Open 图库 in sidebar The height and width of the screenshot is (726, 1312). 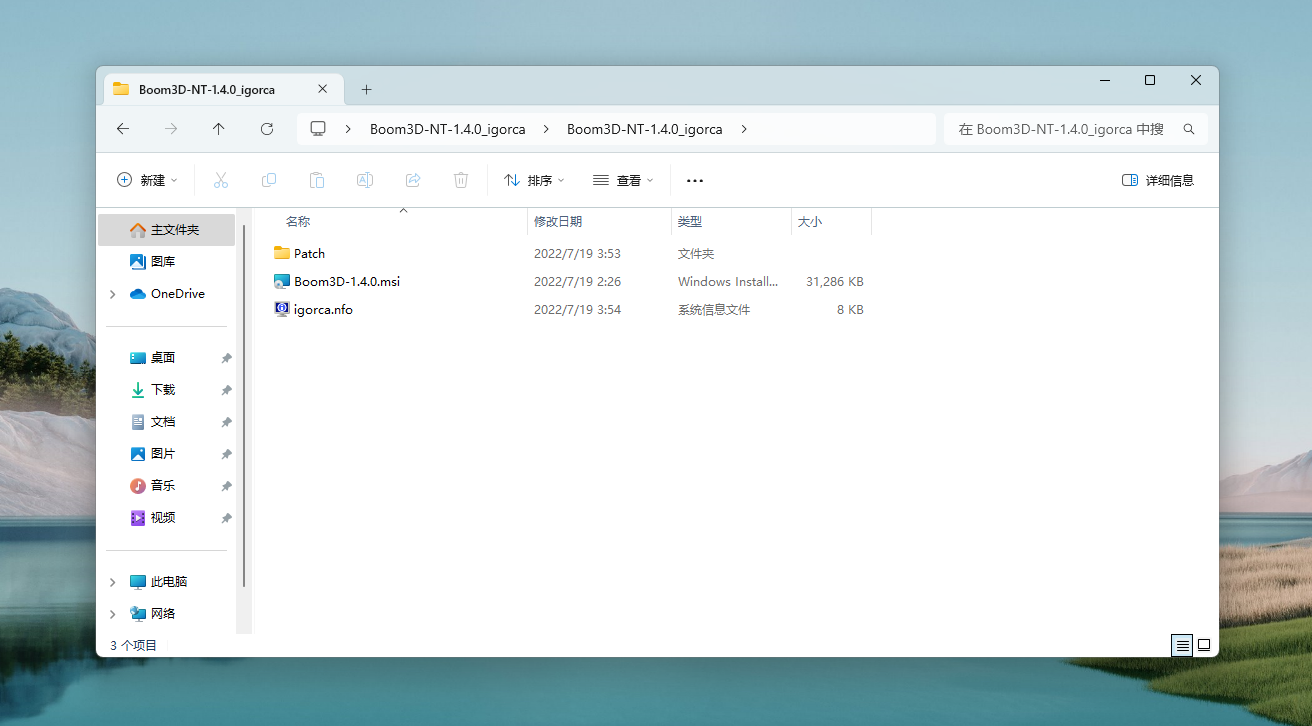coord(166,262)
